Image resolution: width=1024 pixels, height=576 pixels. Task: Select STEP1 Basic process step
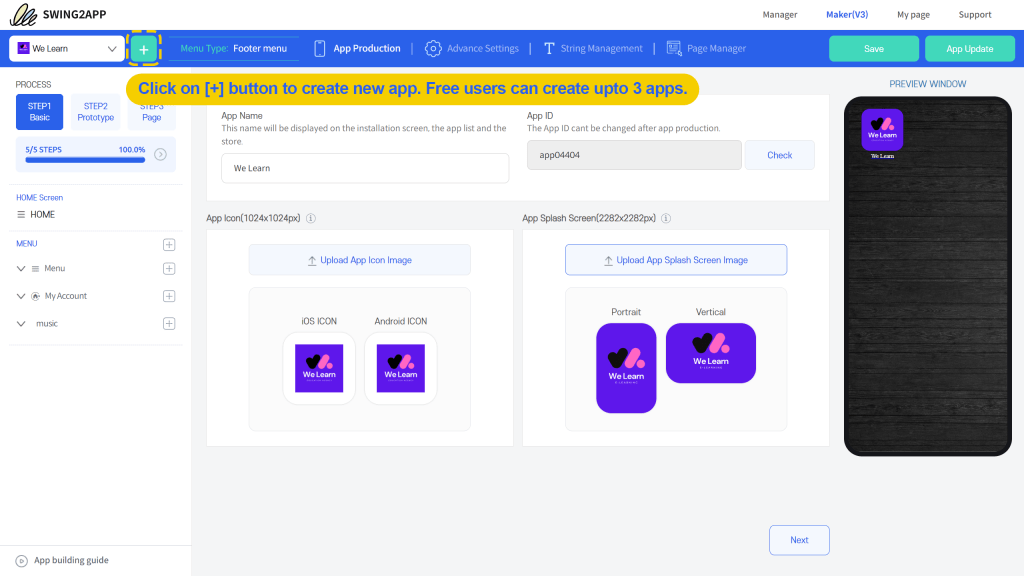pos(39,112)
